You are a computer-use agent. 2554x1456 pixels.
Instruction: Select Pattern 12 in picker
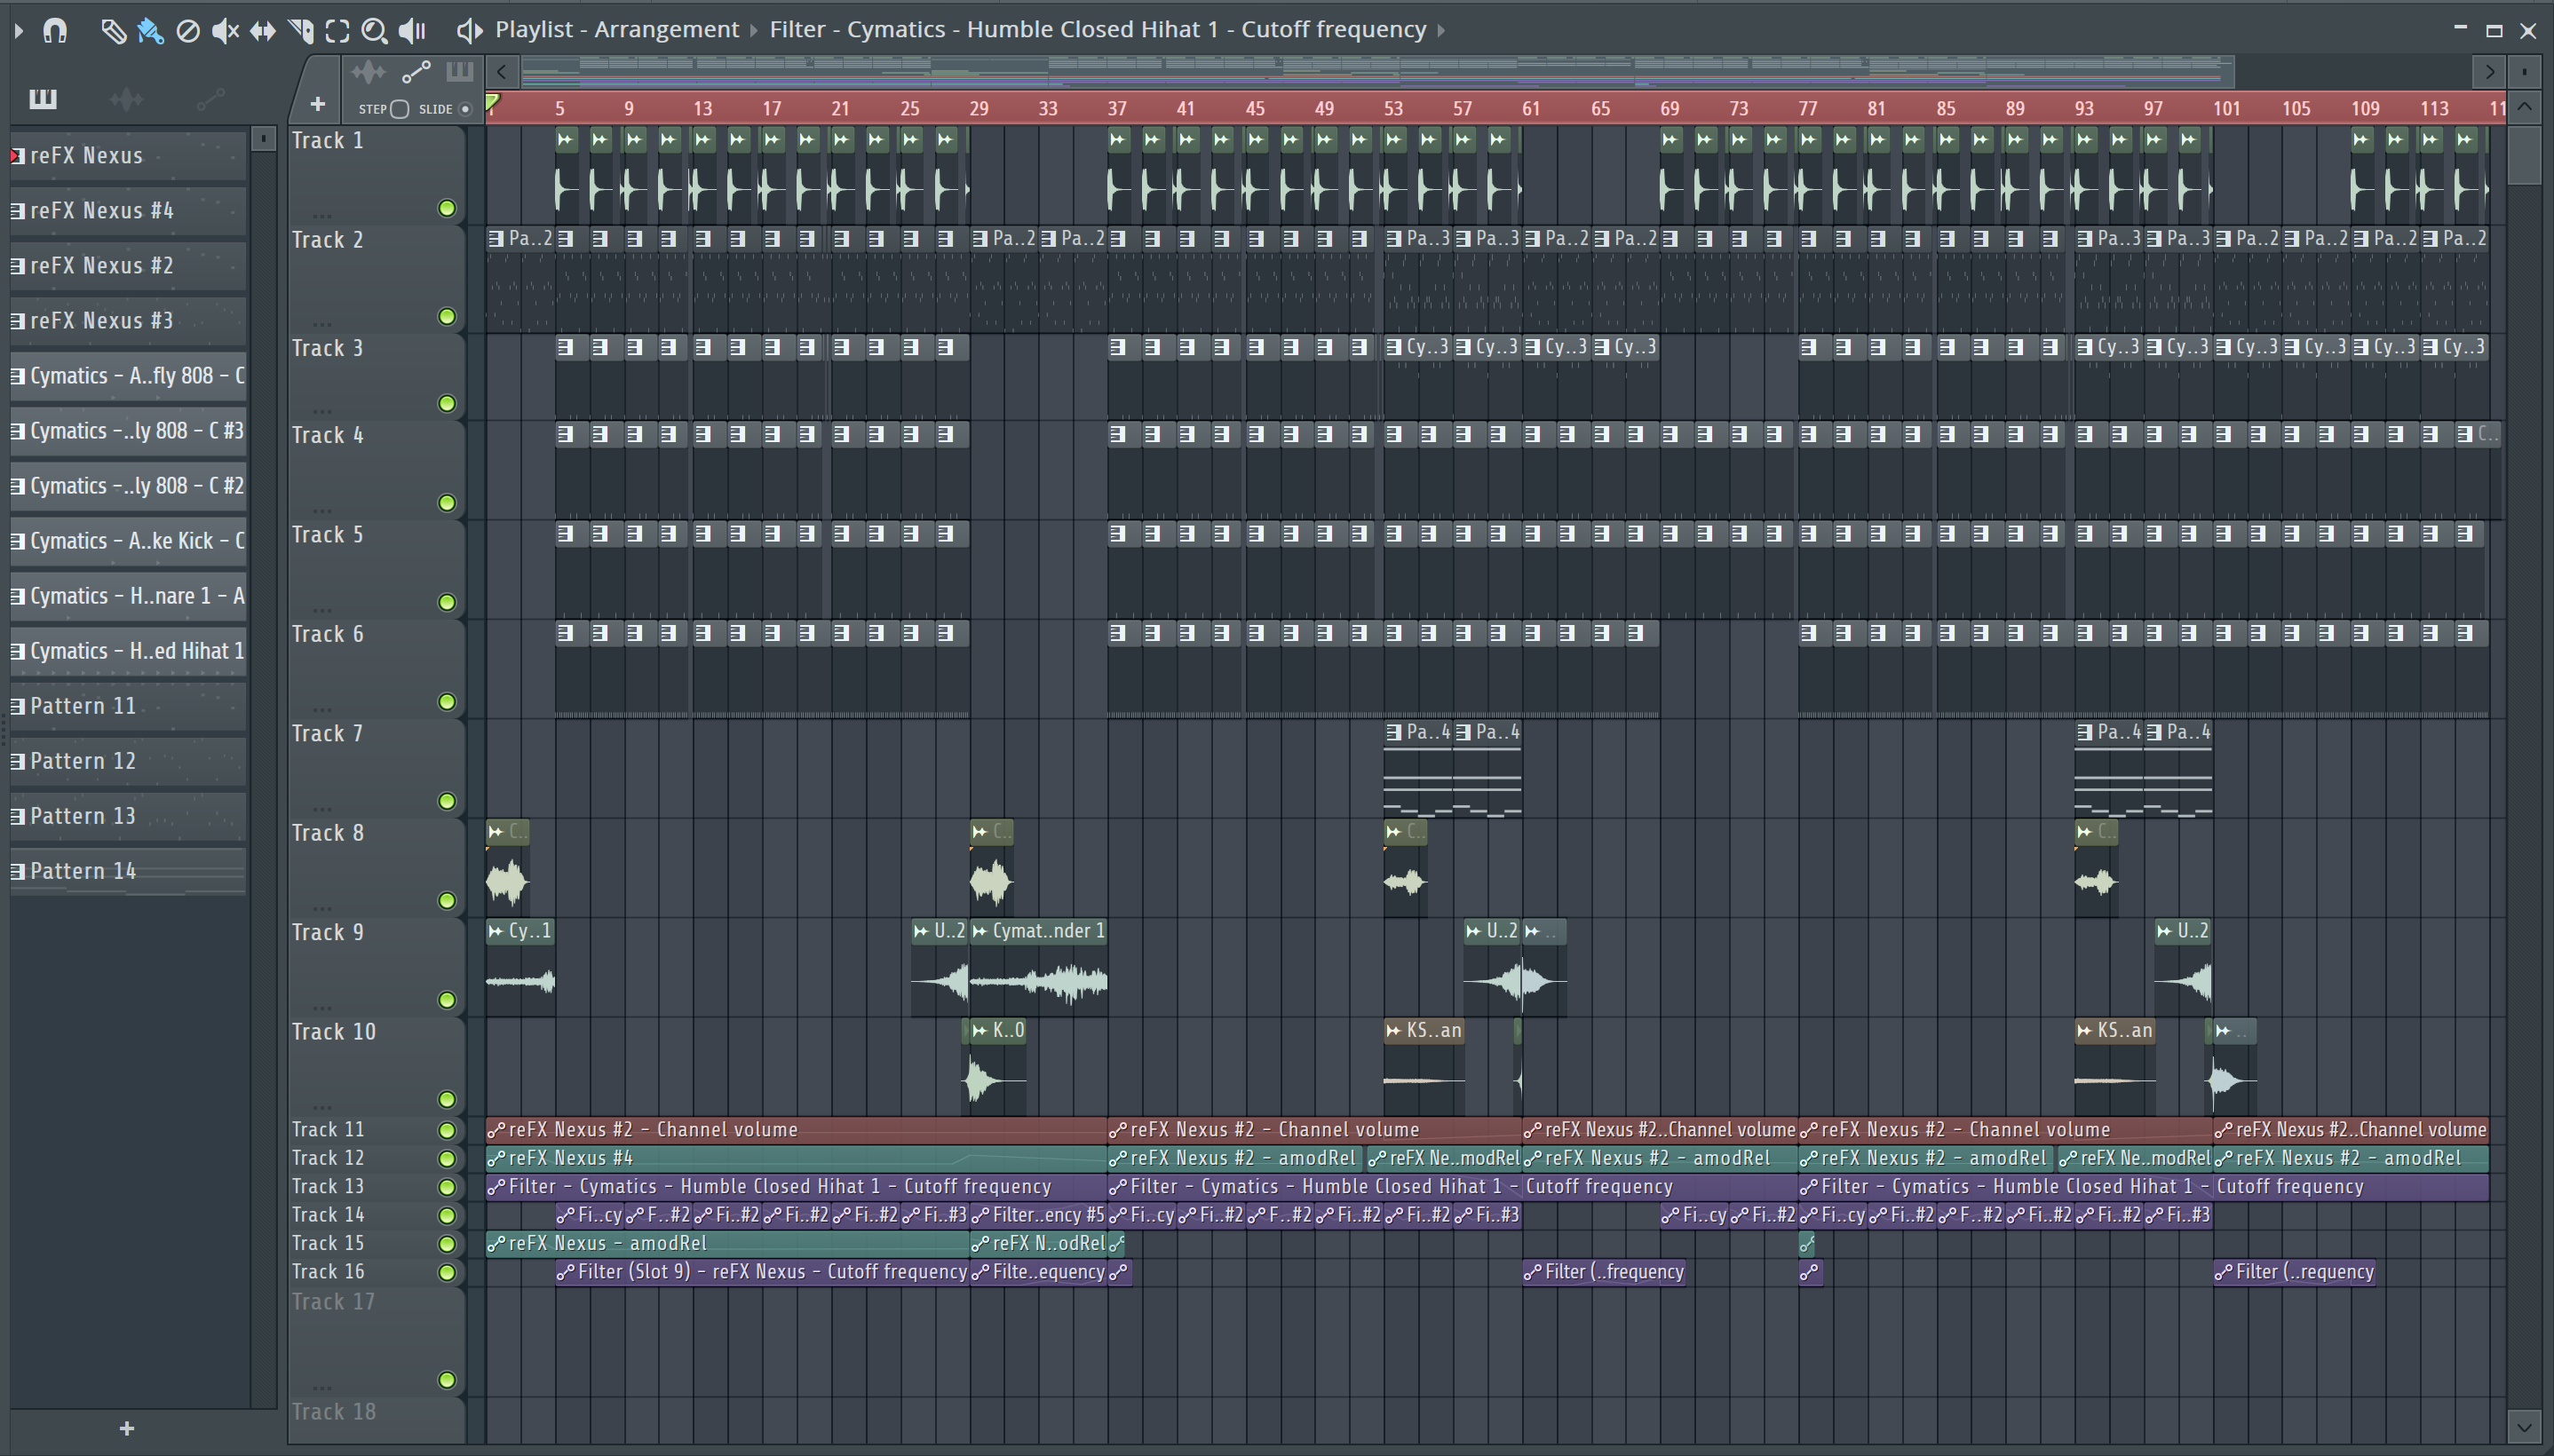[x=128, y=761]
